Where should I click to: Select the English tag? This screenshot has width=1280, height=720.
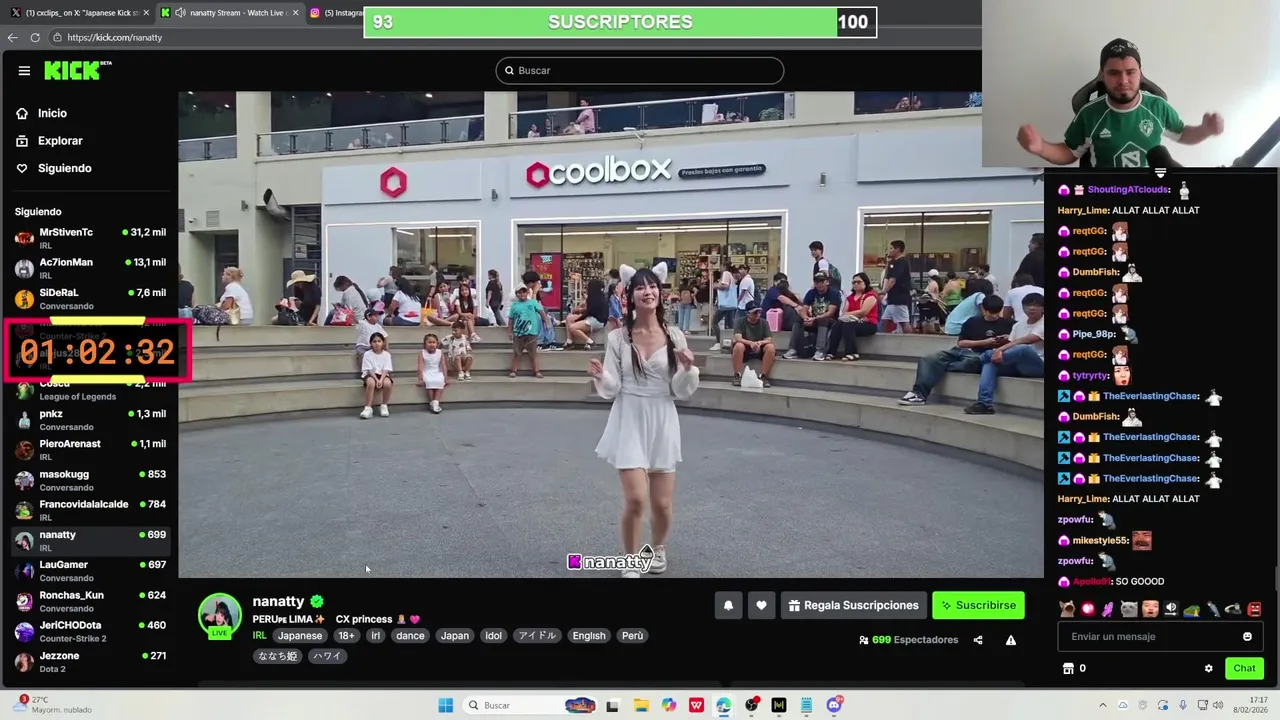(x=589, y=636)
